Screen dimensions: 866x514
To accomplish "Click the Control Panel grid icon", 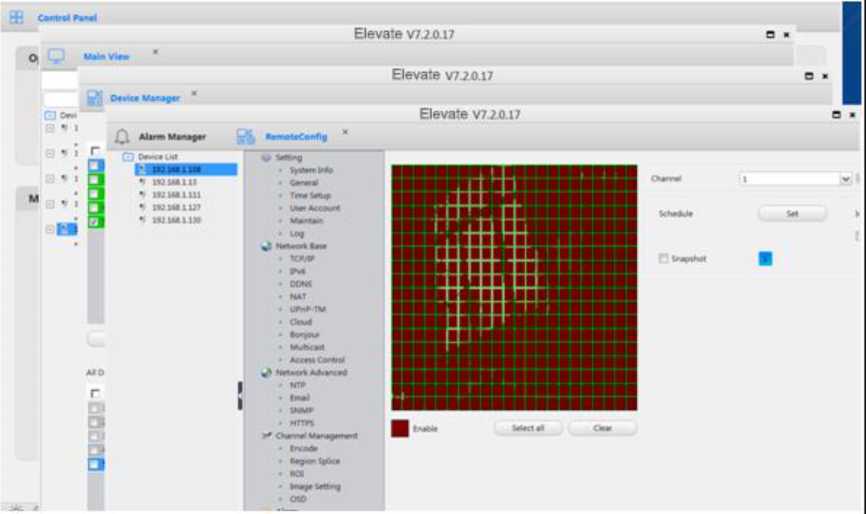I will pos(16,18).
